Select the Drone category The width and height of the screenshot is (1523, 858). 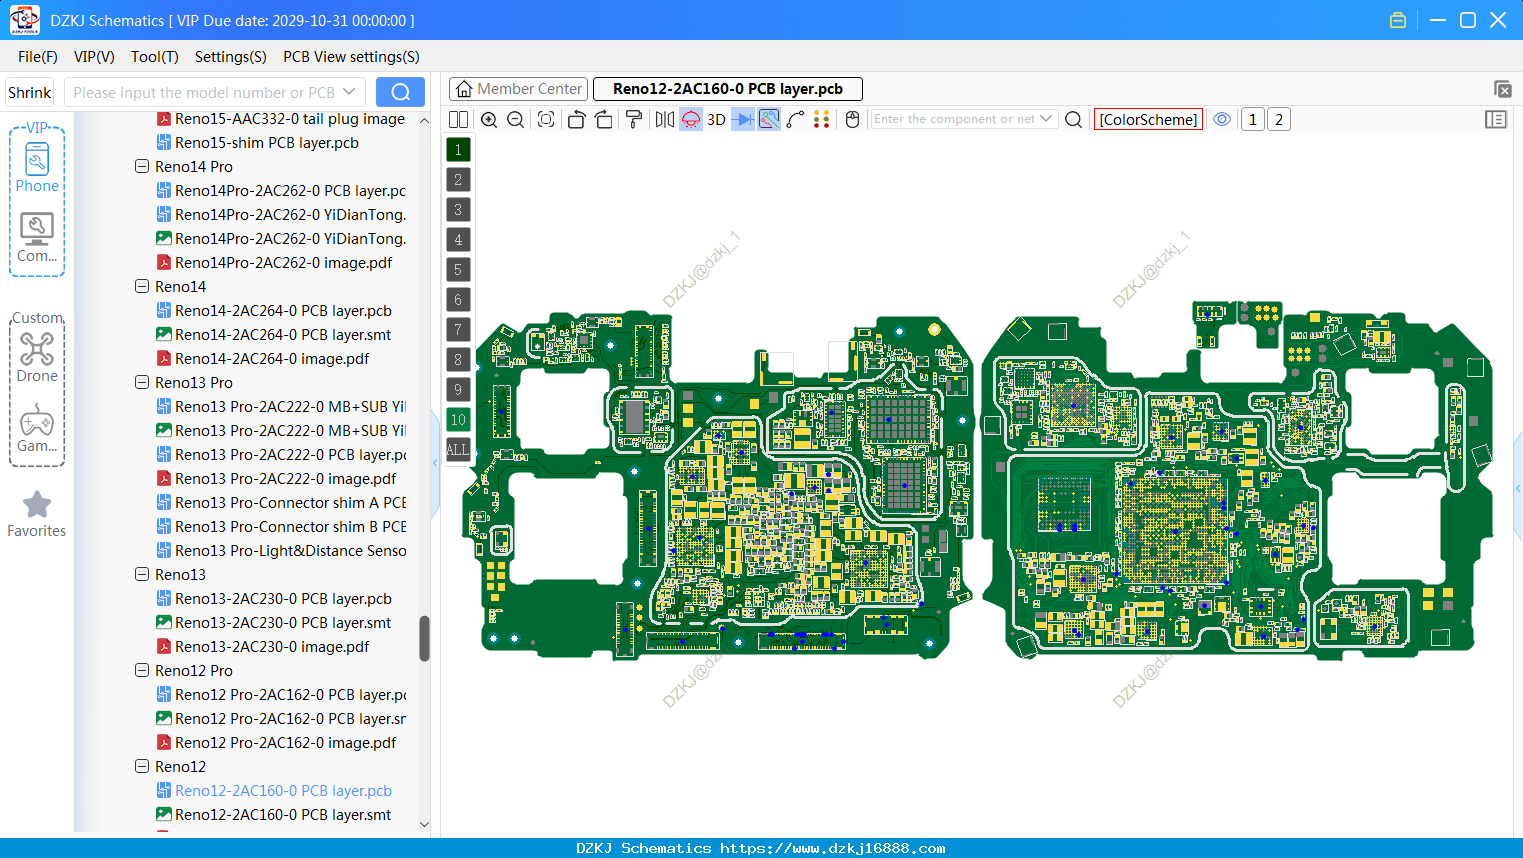coord(37,357)
